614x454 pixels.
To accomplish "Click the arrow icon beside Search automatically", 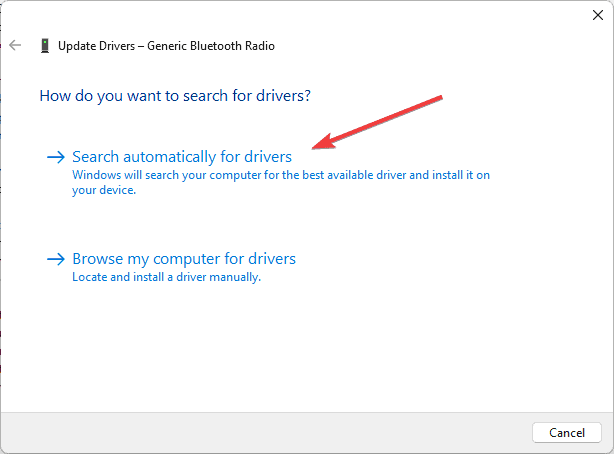I will tap(56, 157).
